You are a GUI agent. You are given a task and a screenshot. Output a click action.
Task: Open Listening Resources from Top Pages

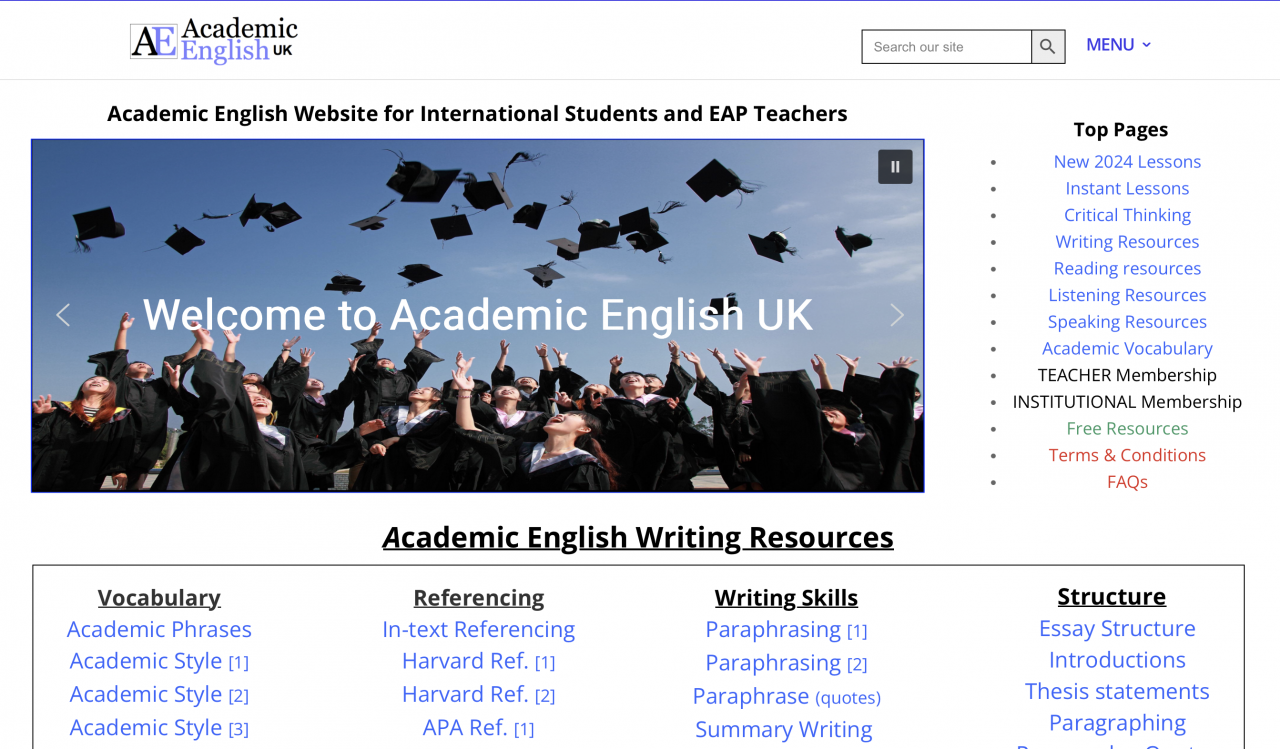pyautogui.click(x=1127, y=294)
